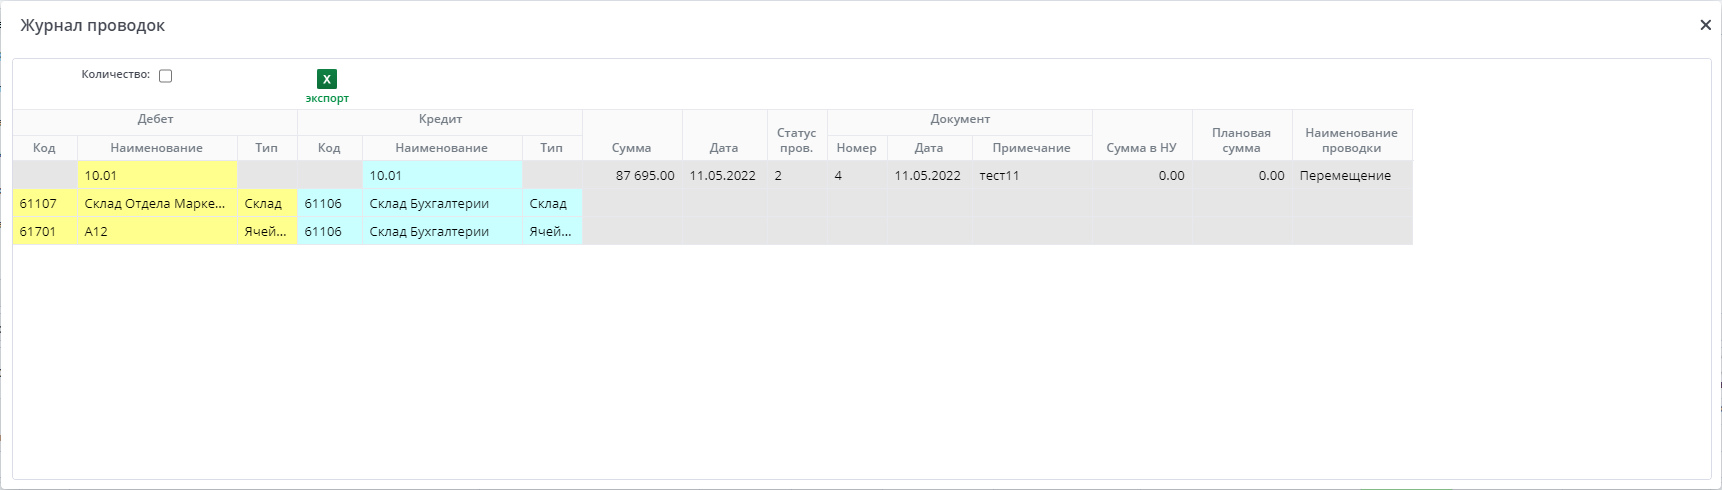Click the blue 10.01 credit account cell
Screen dimensions: 1722x490
[441, 176]
